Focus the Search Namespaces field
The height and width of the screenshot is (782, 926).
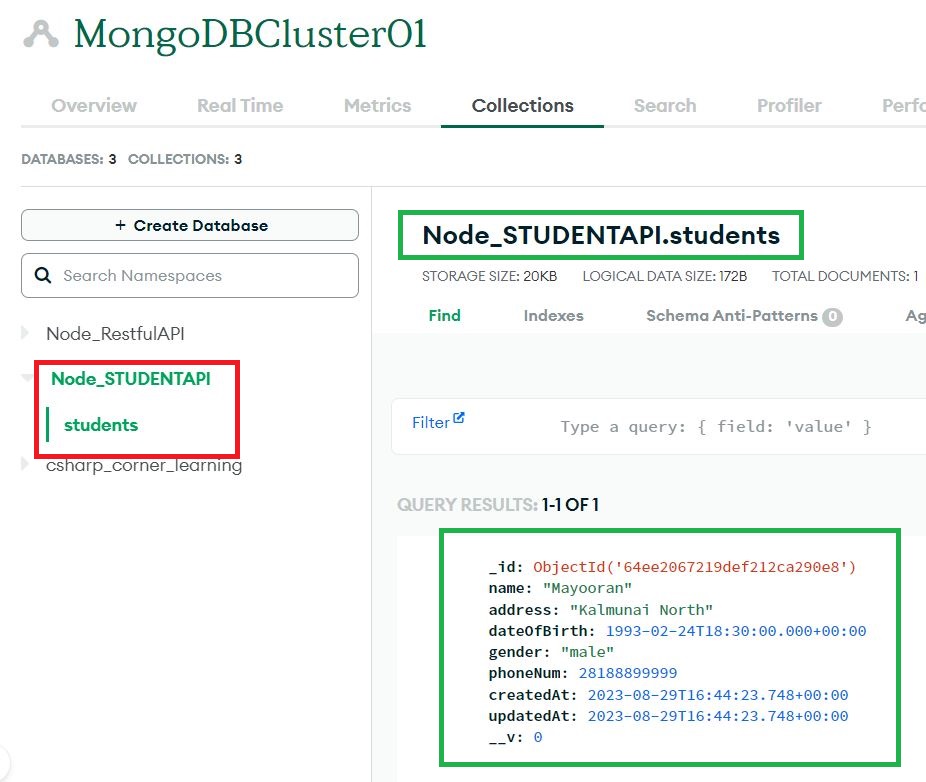[190, 276]
